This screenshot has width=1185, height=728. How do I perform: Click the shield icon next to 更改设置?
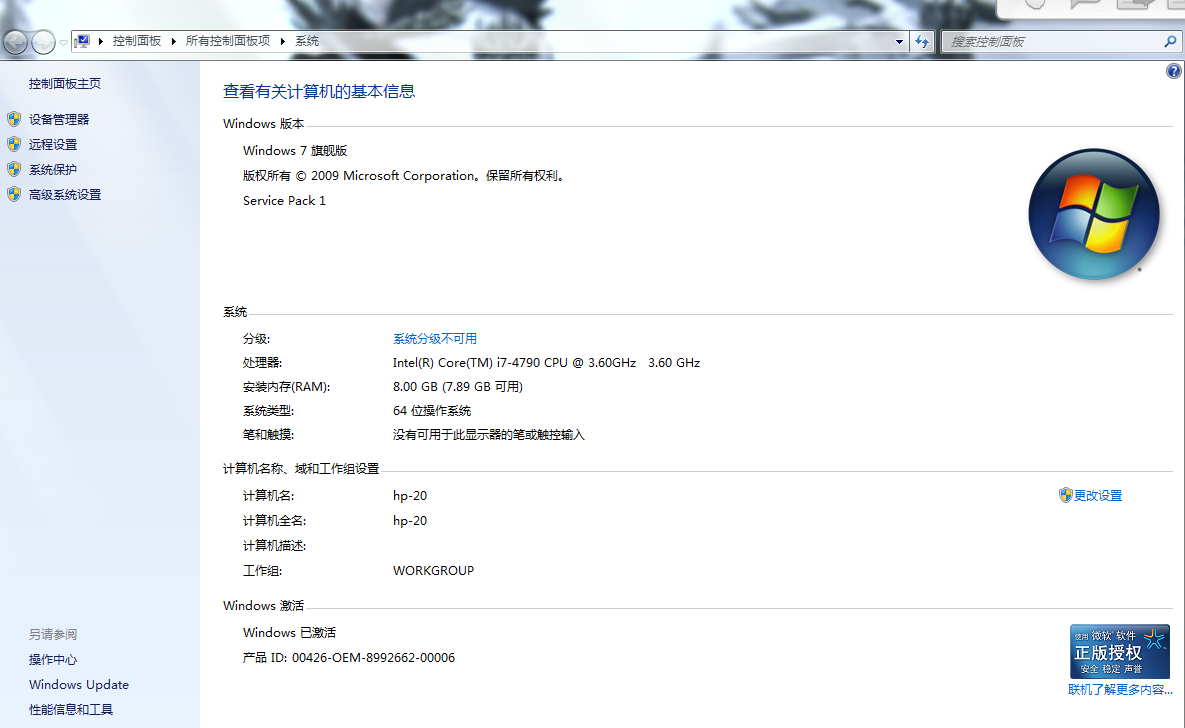point(1066,495)
